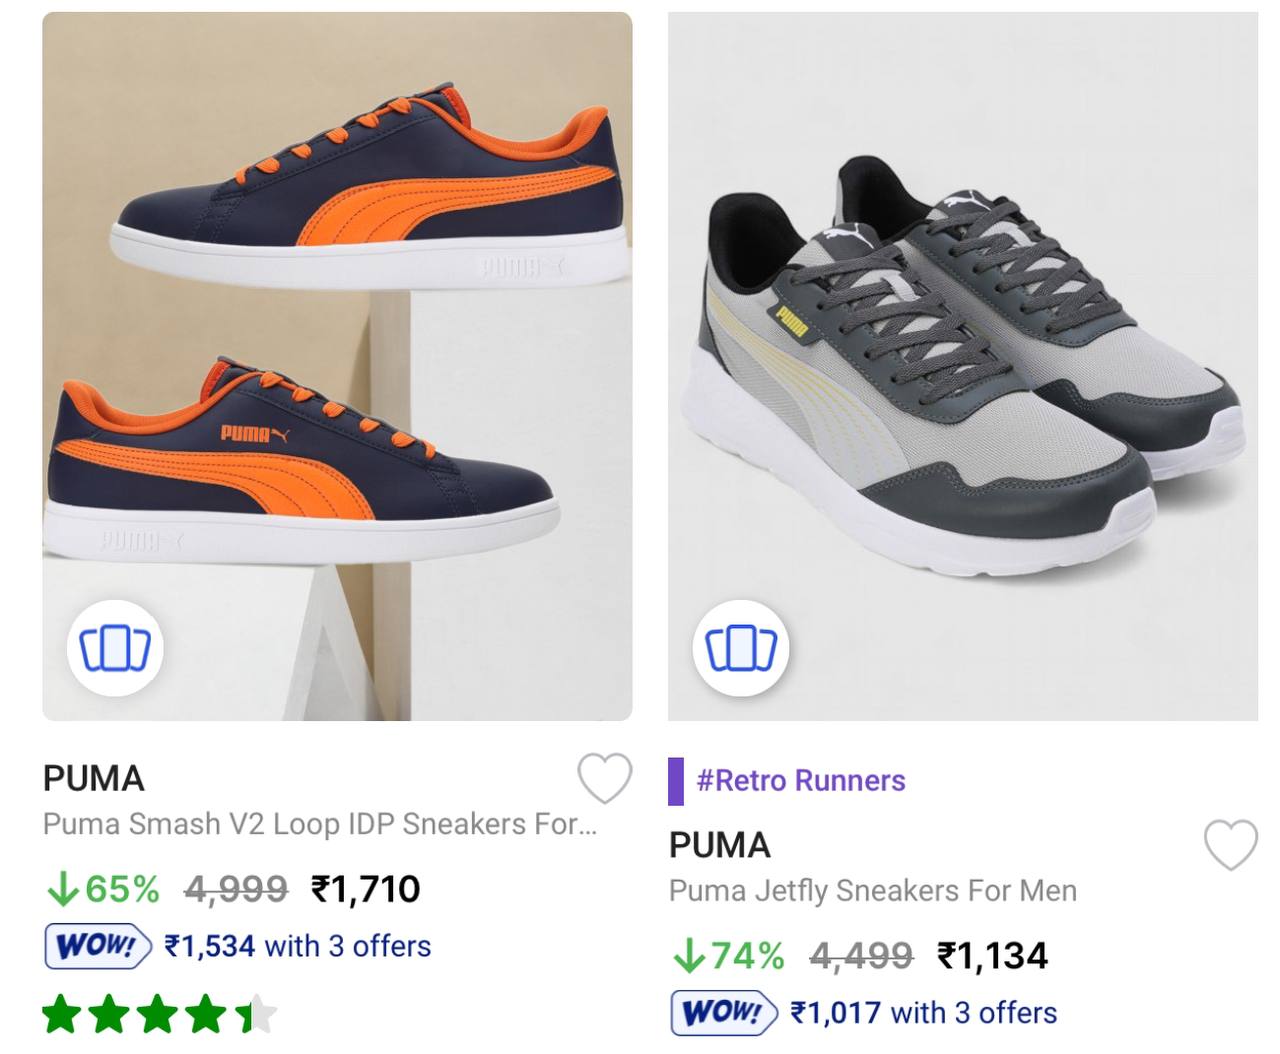Open the #Retro Runners tag

[800, 781]
